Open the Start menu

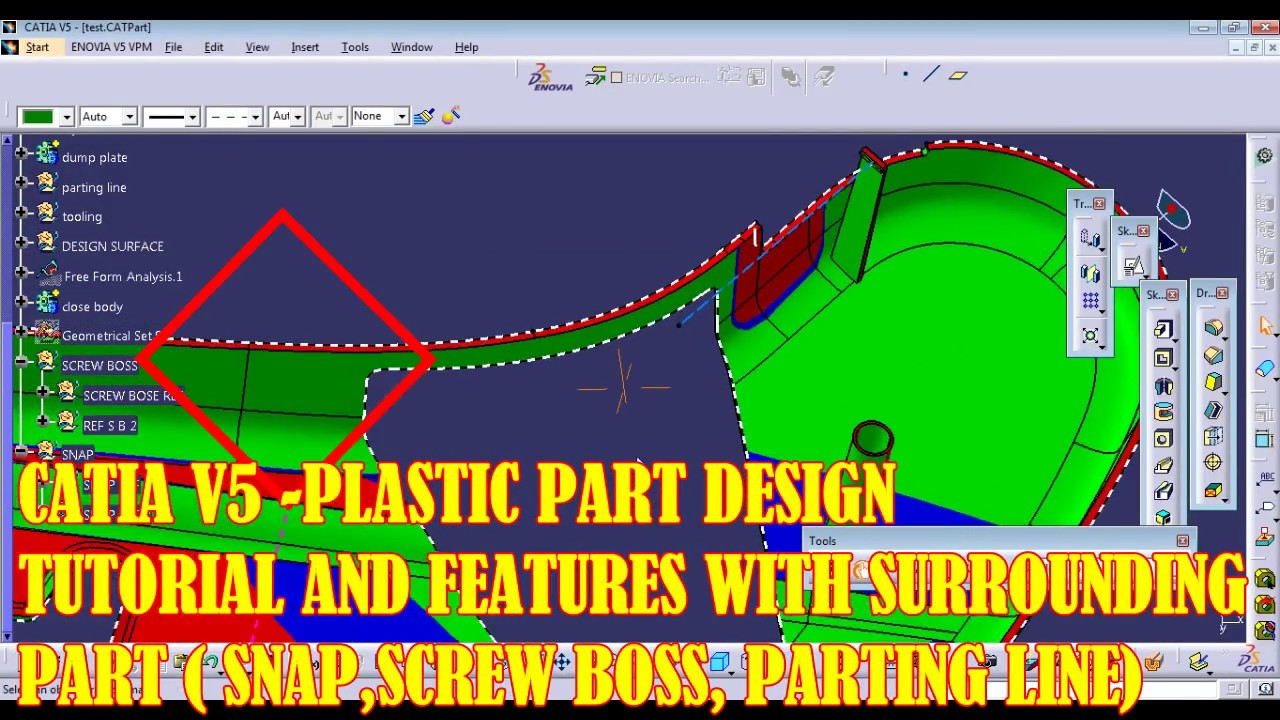pyautogui.click(x=37, y=47)
